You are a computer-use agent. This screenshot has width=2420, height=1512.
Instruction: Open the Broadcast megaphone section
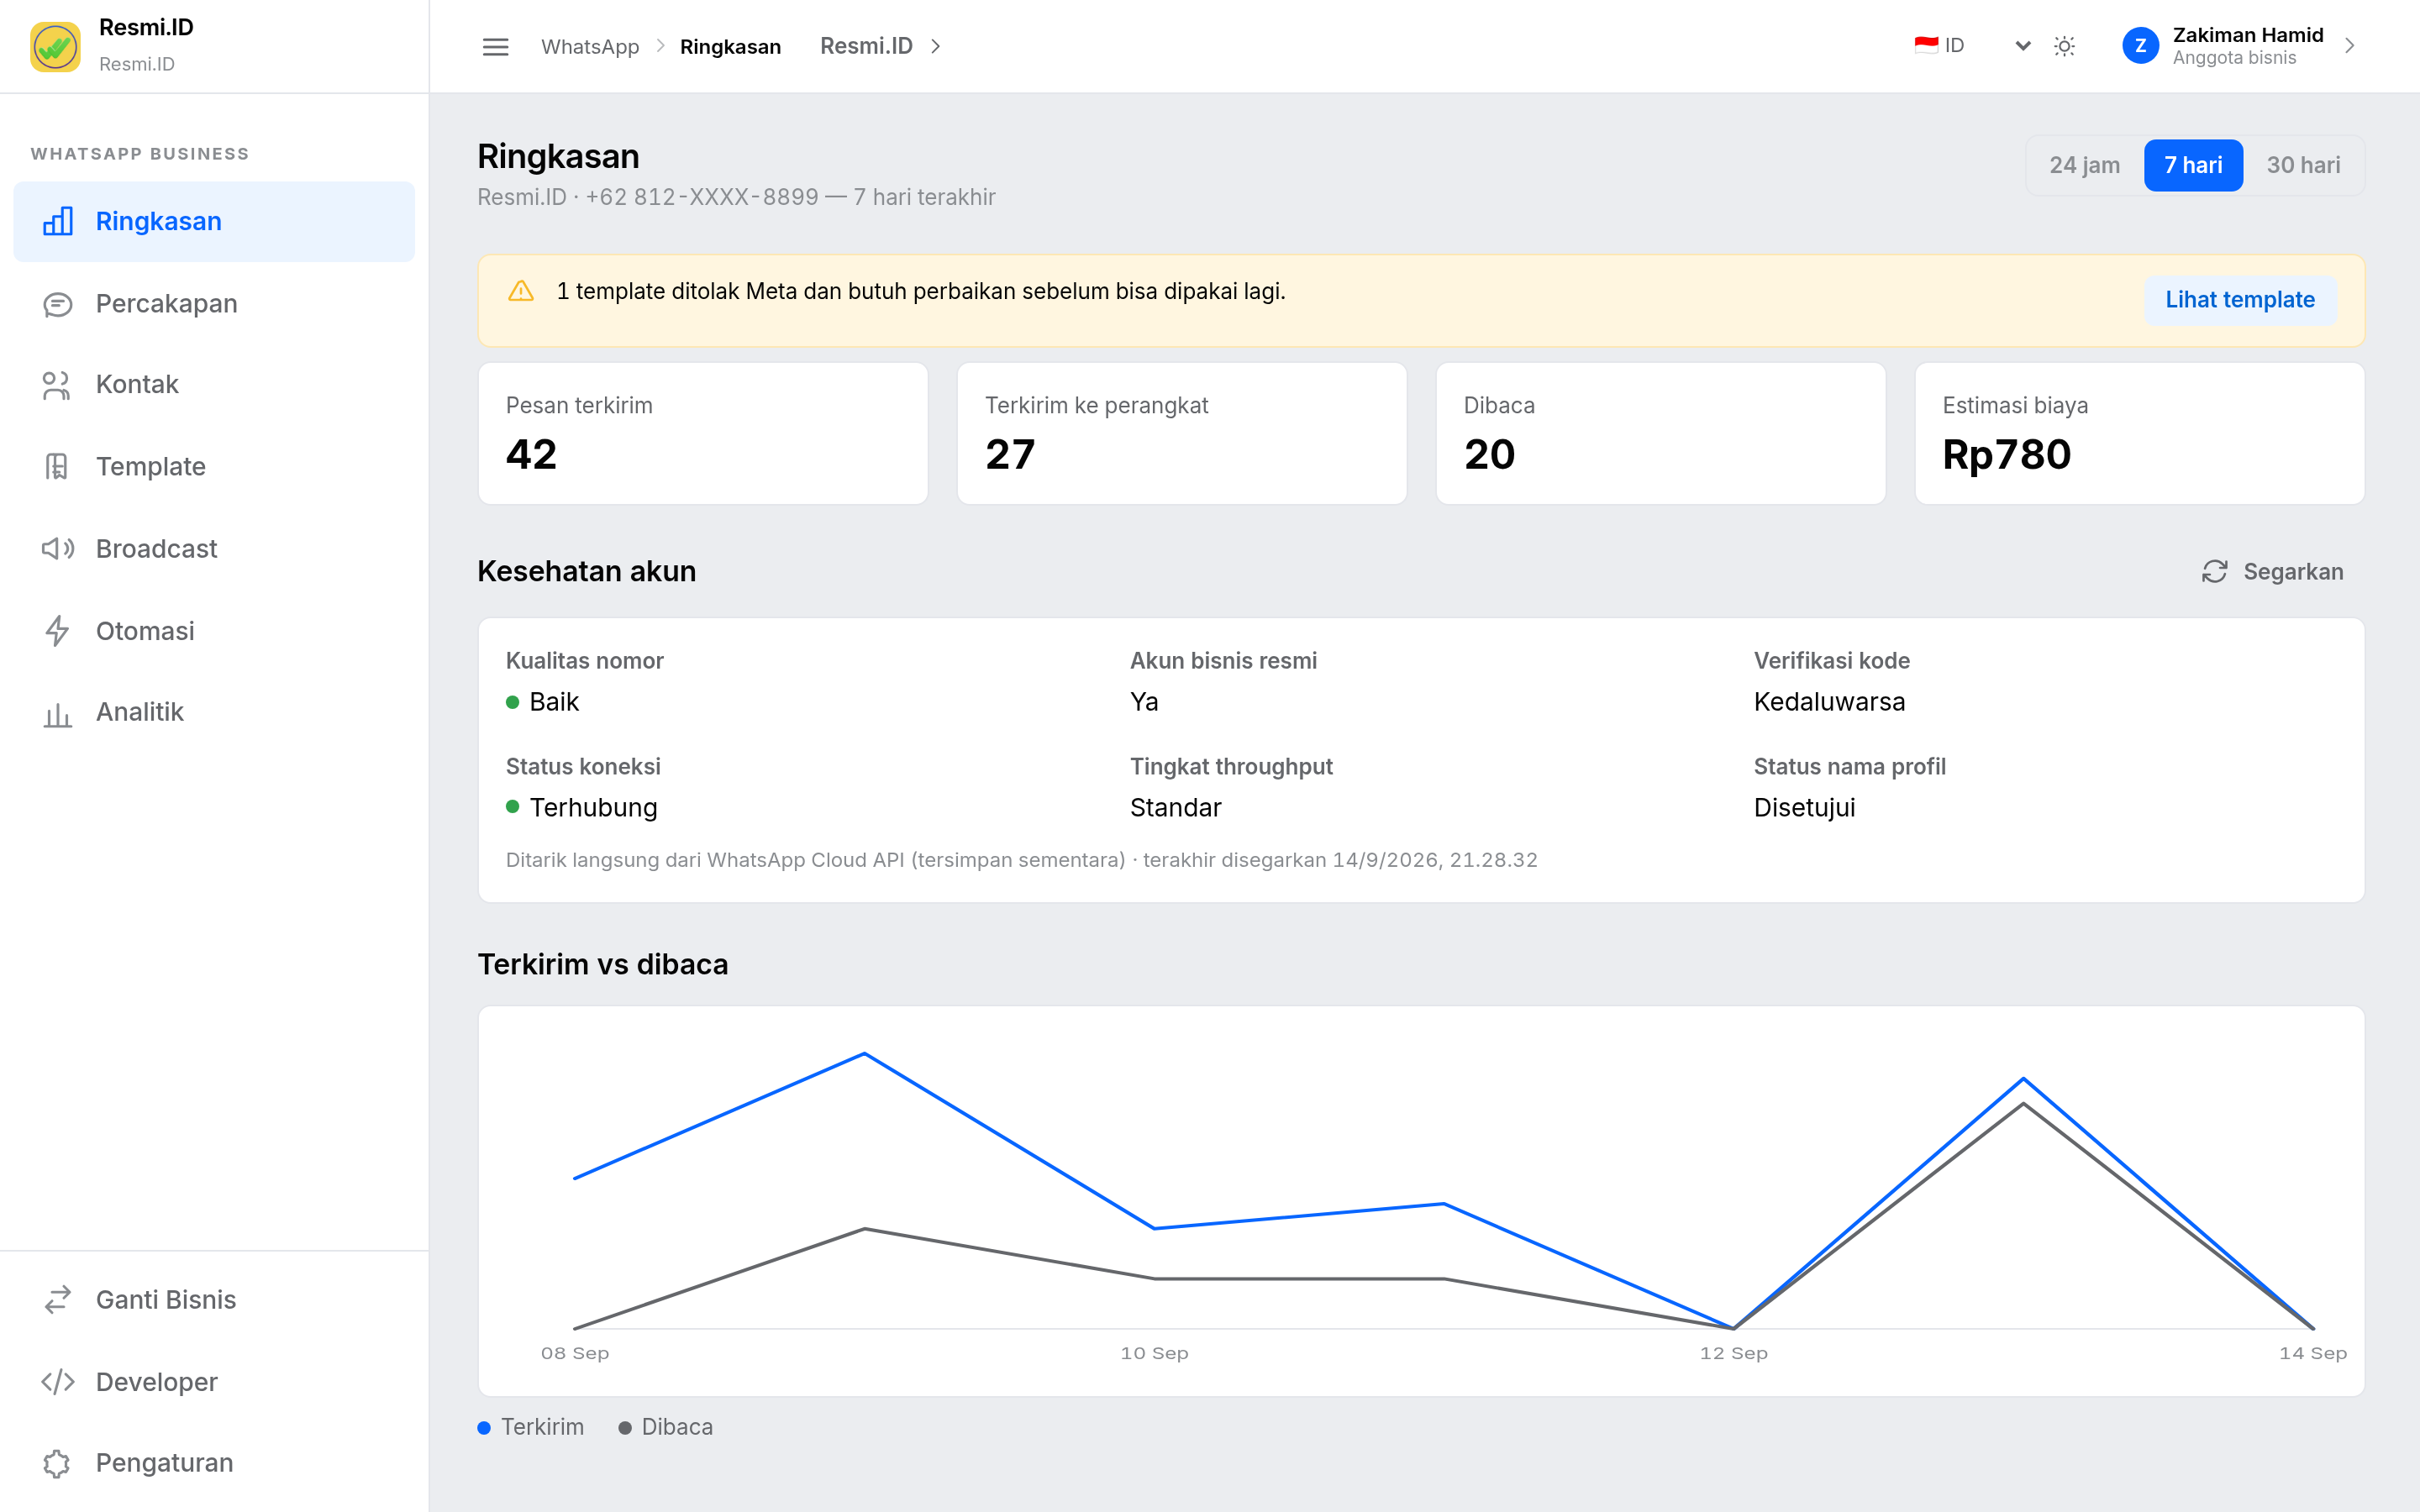coord(214,548)
